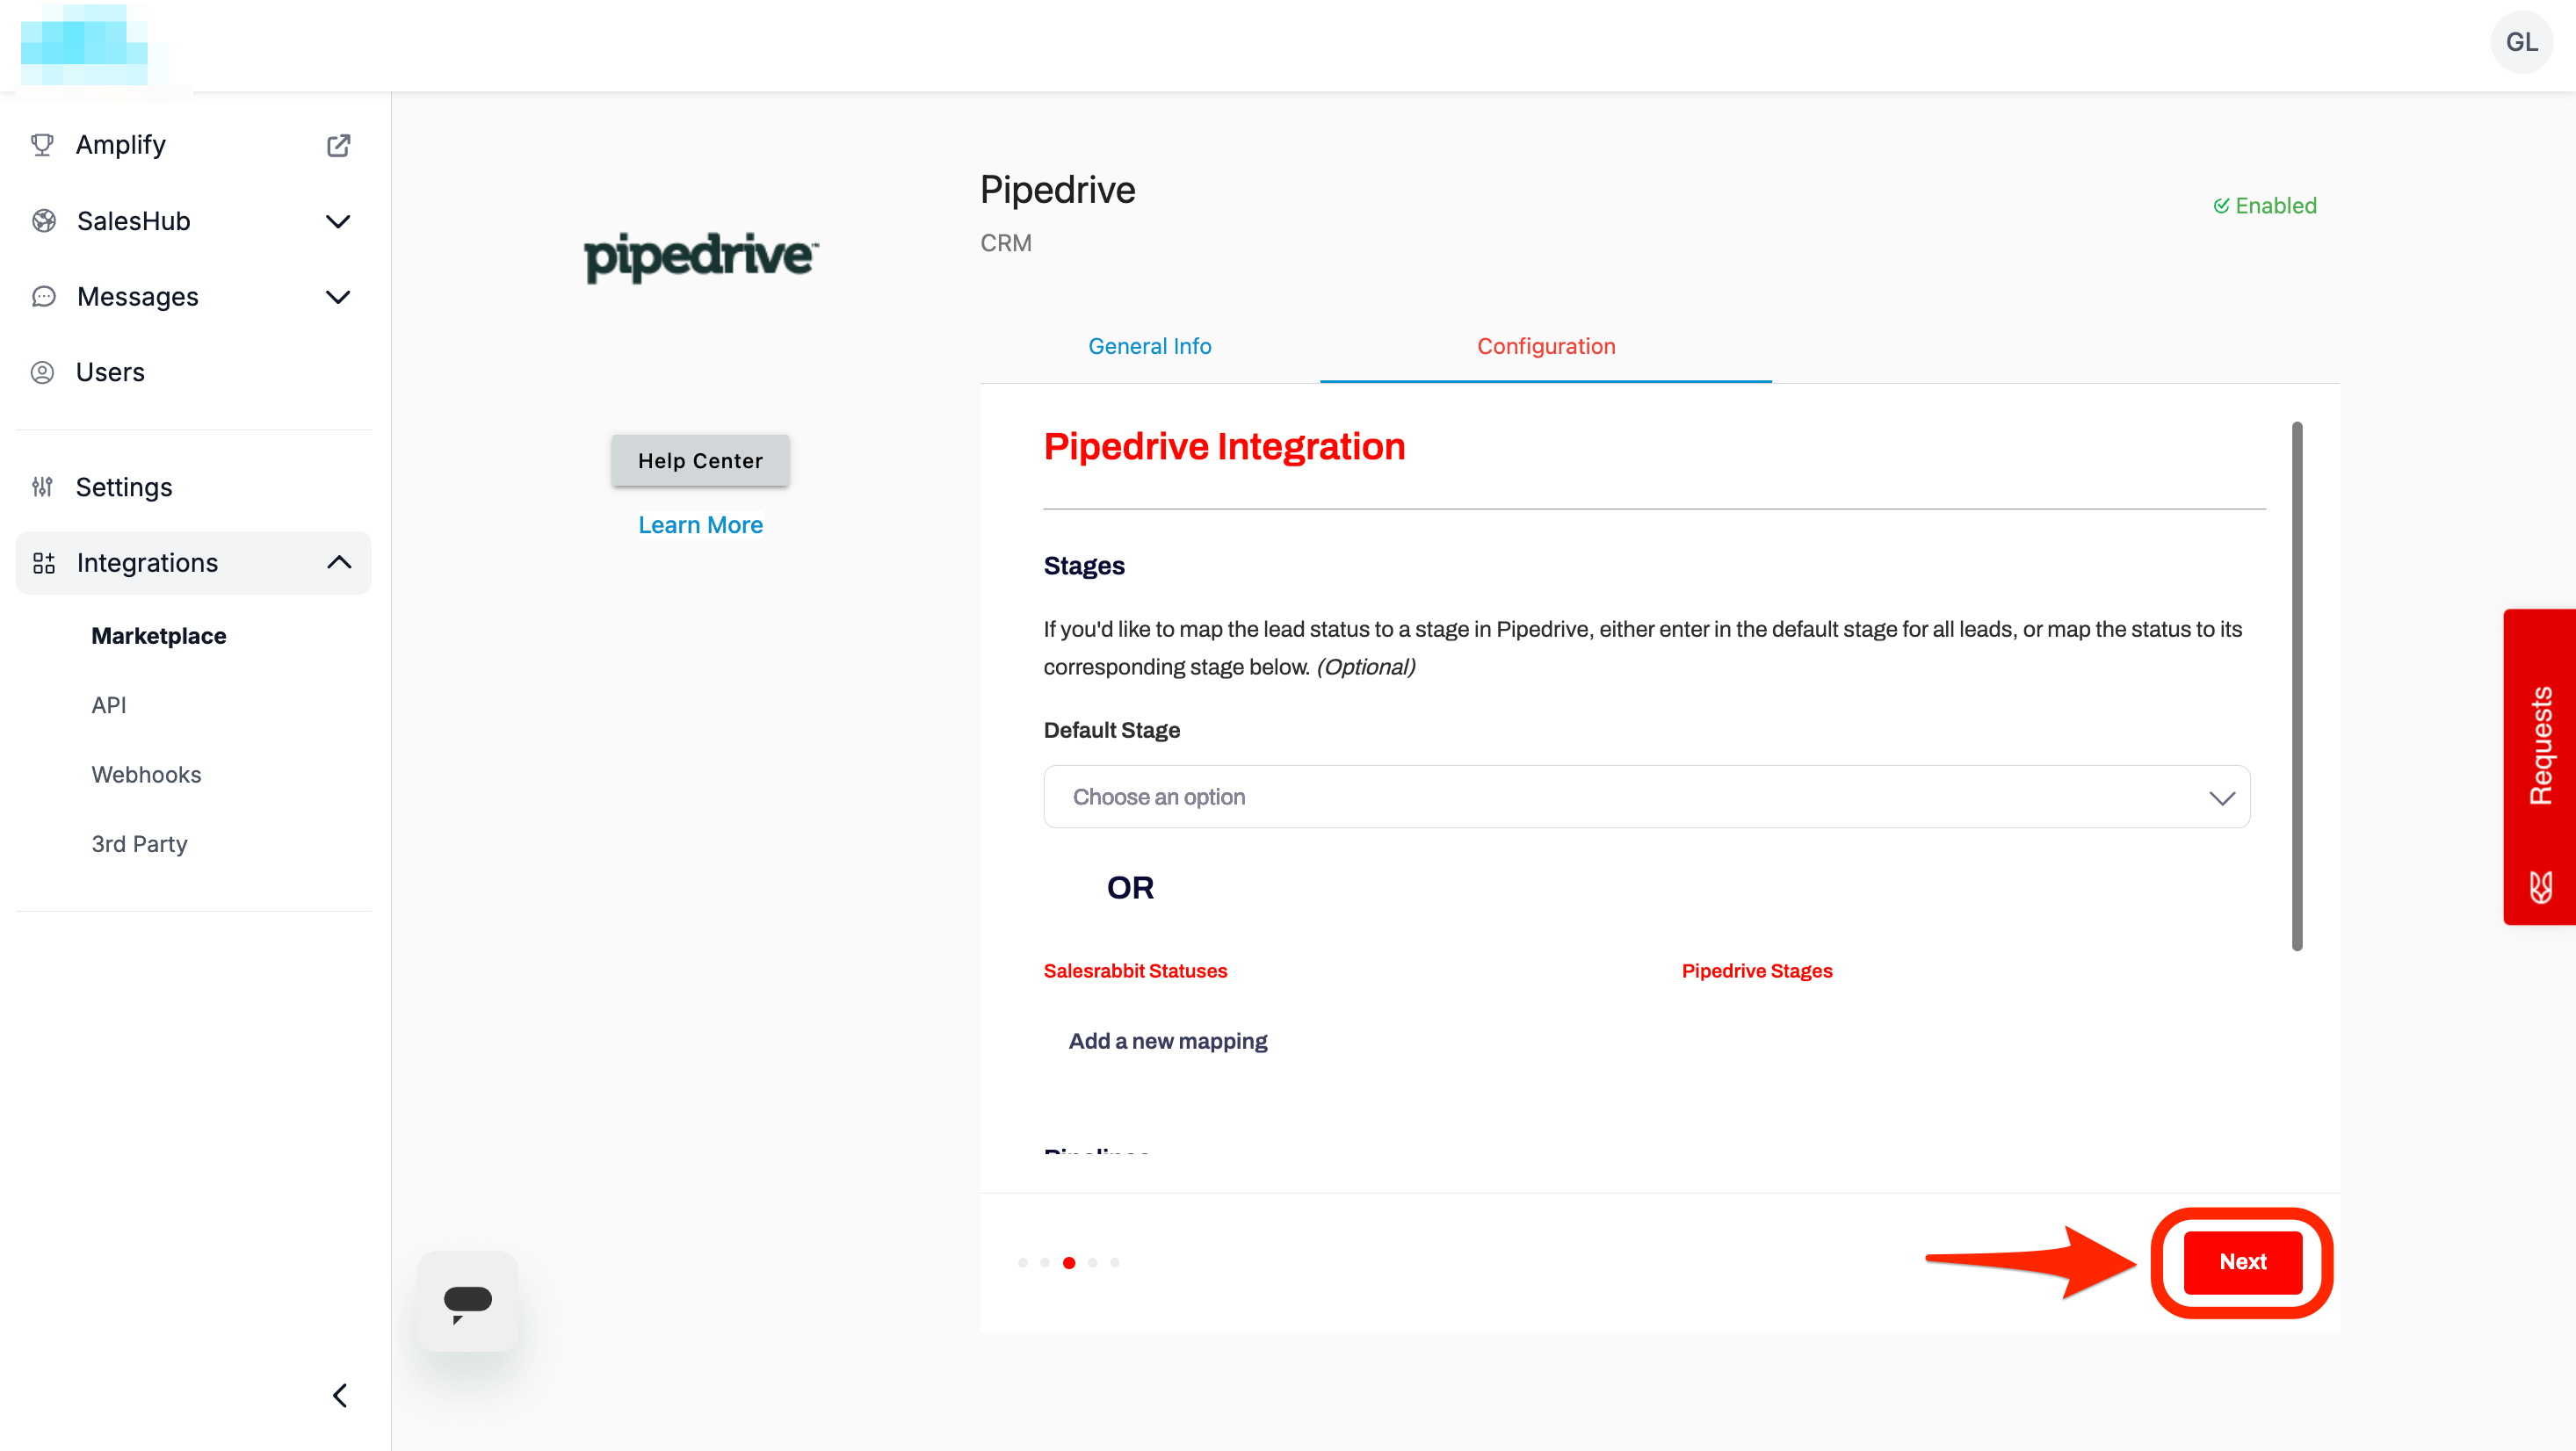Open Webhooks in the sidebar
The width and height of the screenshot is (2576, 1451).
[x=146, y=775]
